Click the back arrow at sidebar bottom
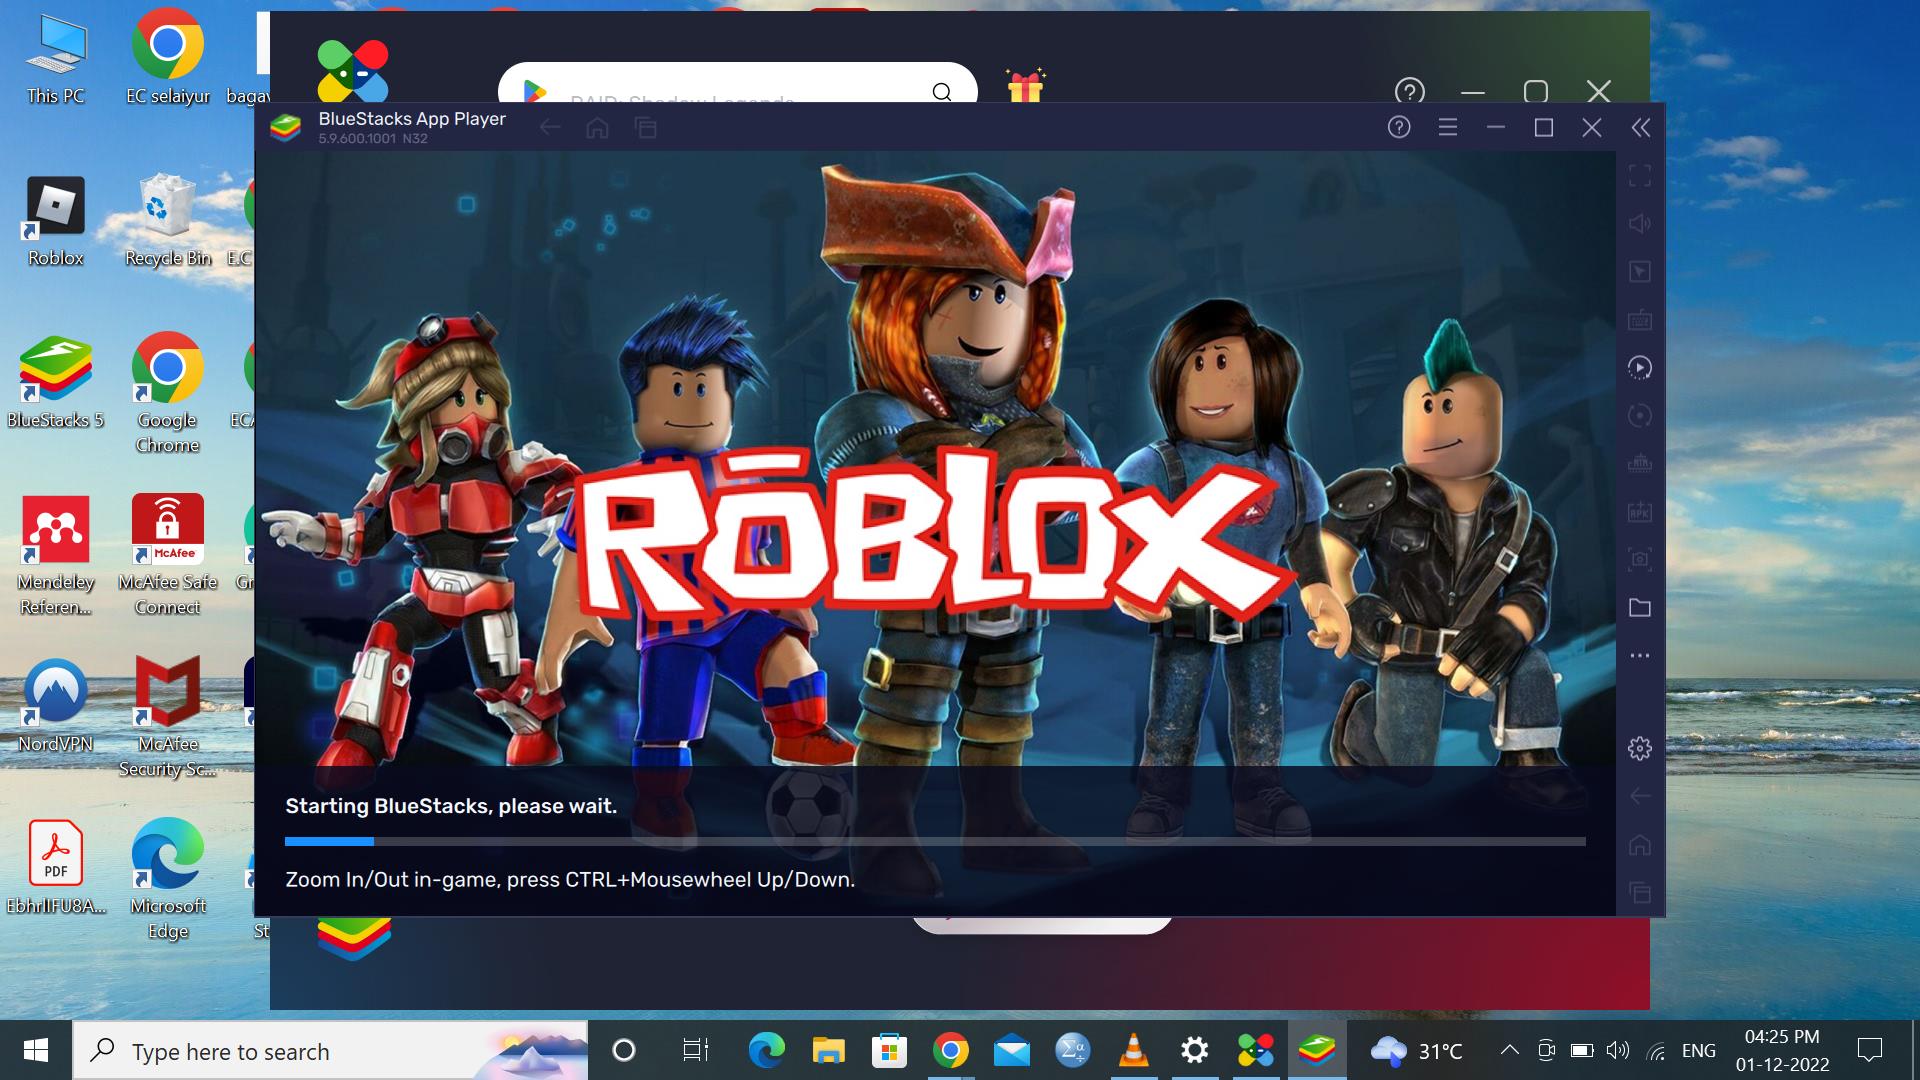Screen dimensions: 1920x1080 (1640, 796)
